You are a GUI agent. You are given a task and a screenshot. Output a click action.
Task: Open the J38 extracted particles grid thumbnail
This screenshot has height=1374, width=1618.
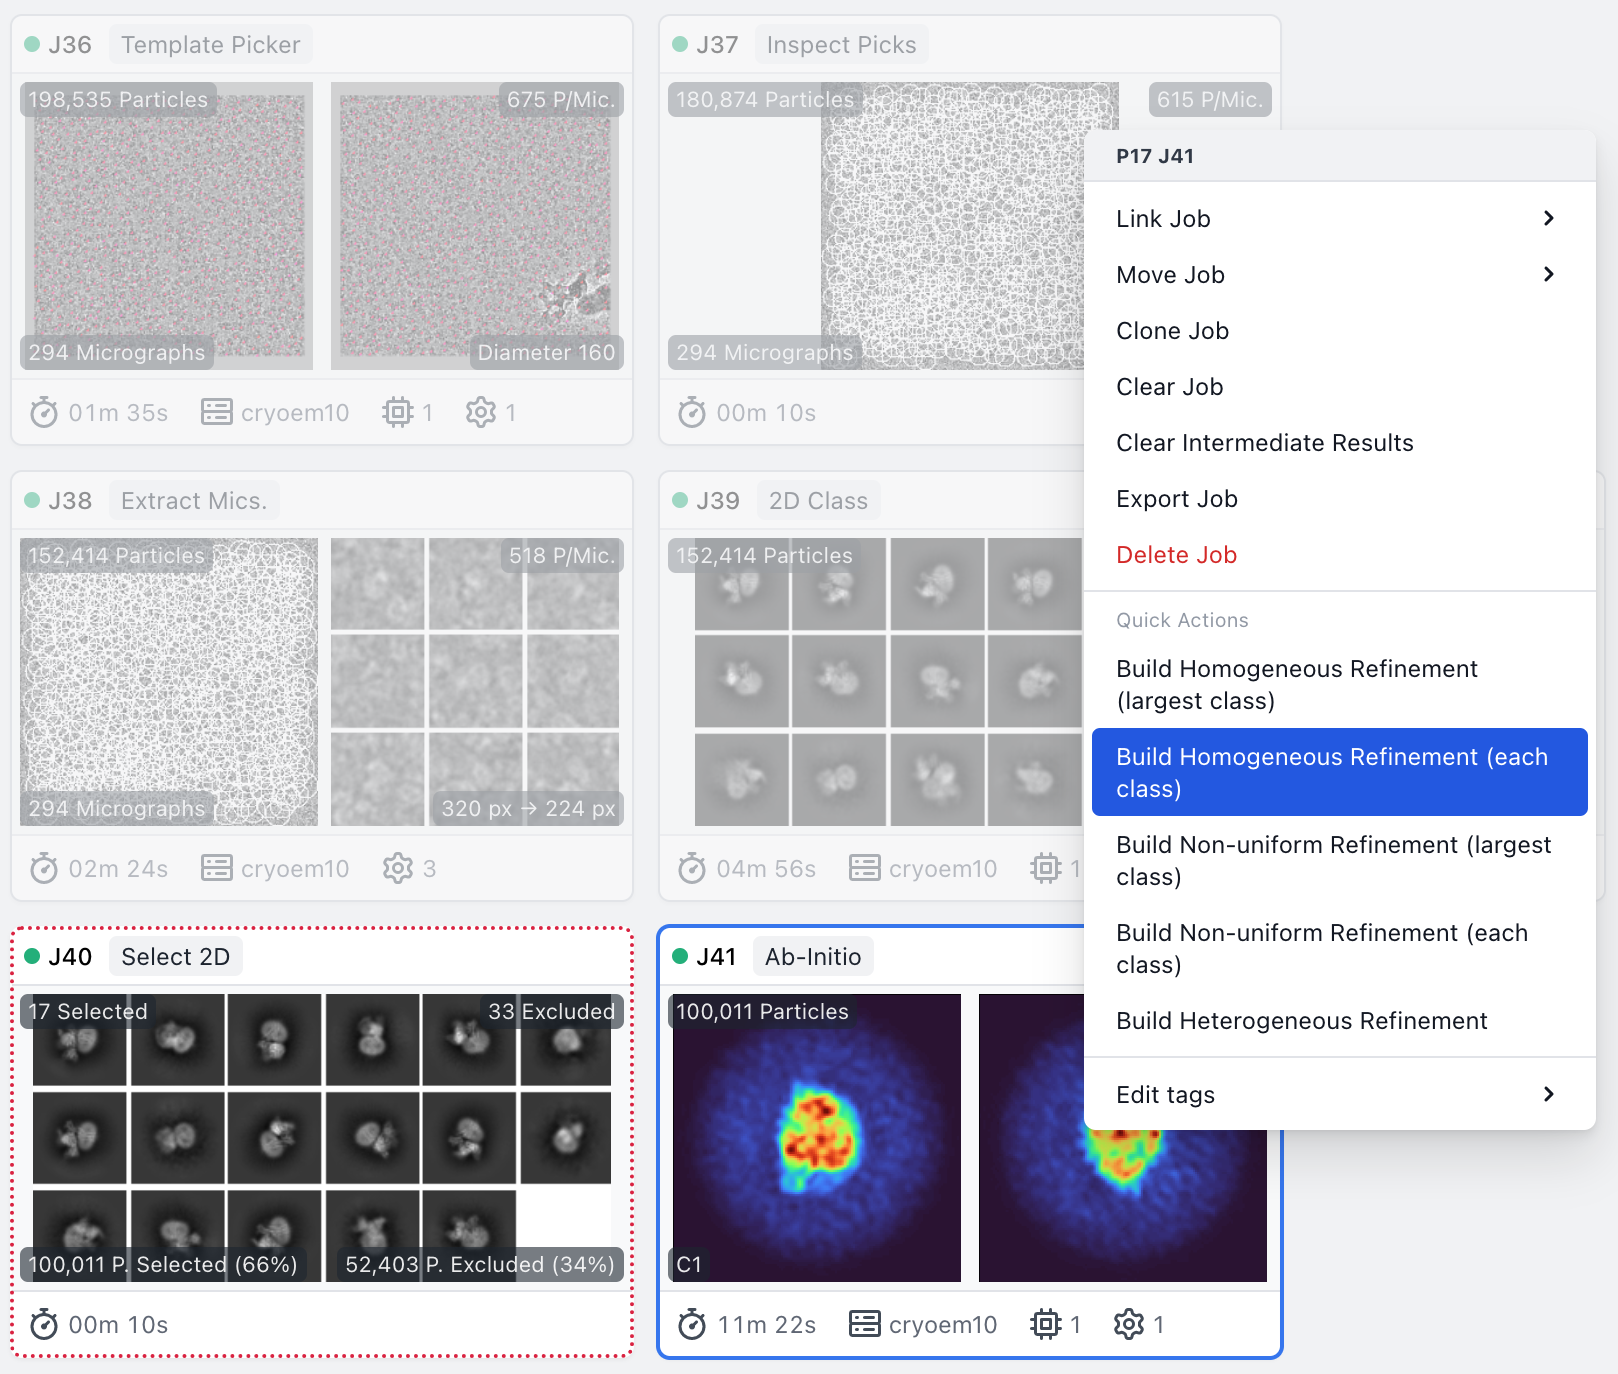pyautogui.click(x=475, y=682)
